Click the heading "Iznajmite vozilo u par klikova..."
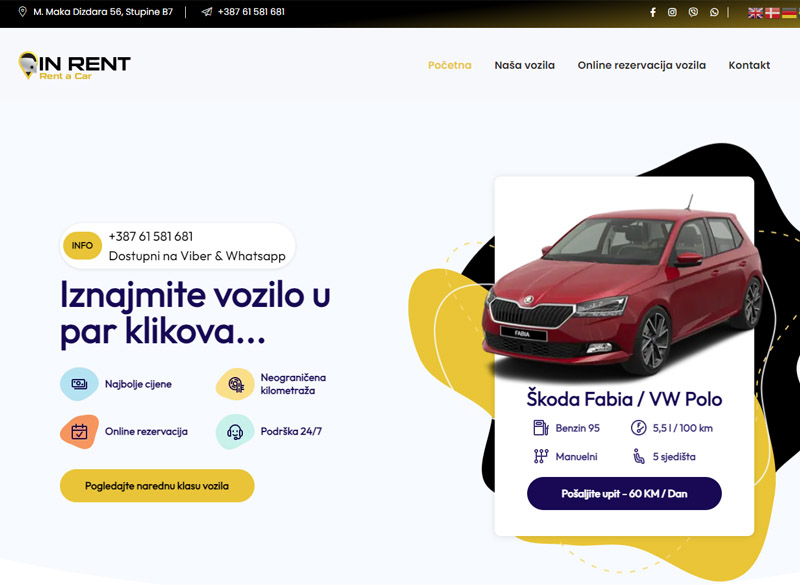 tap(195, 313)
